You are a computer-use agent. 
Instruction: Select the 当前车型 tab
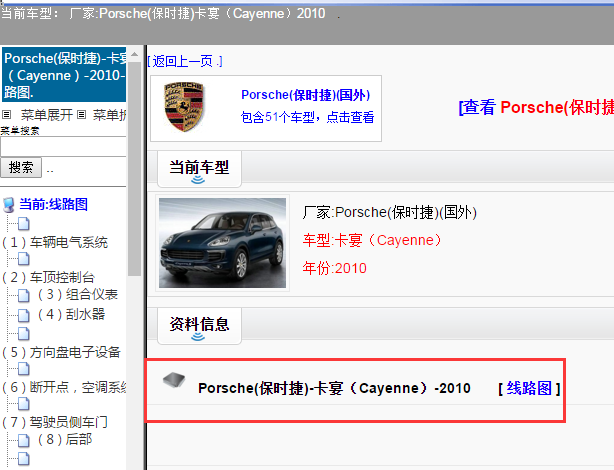click(199, 169)
